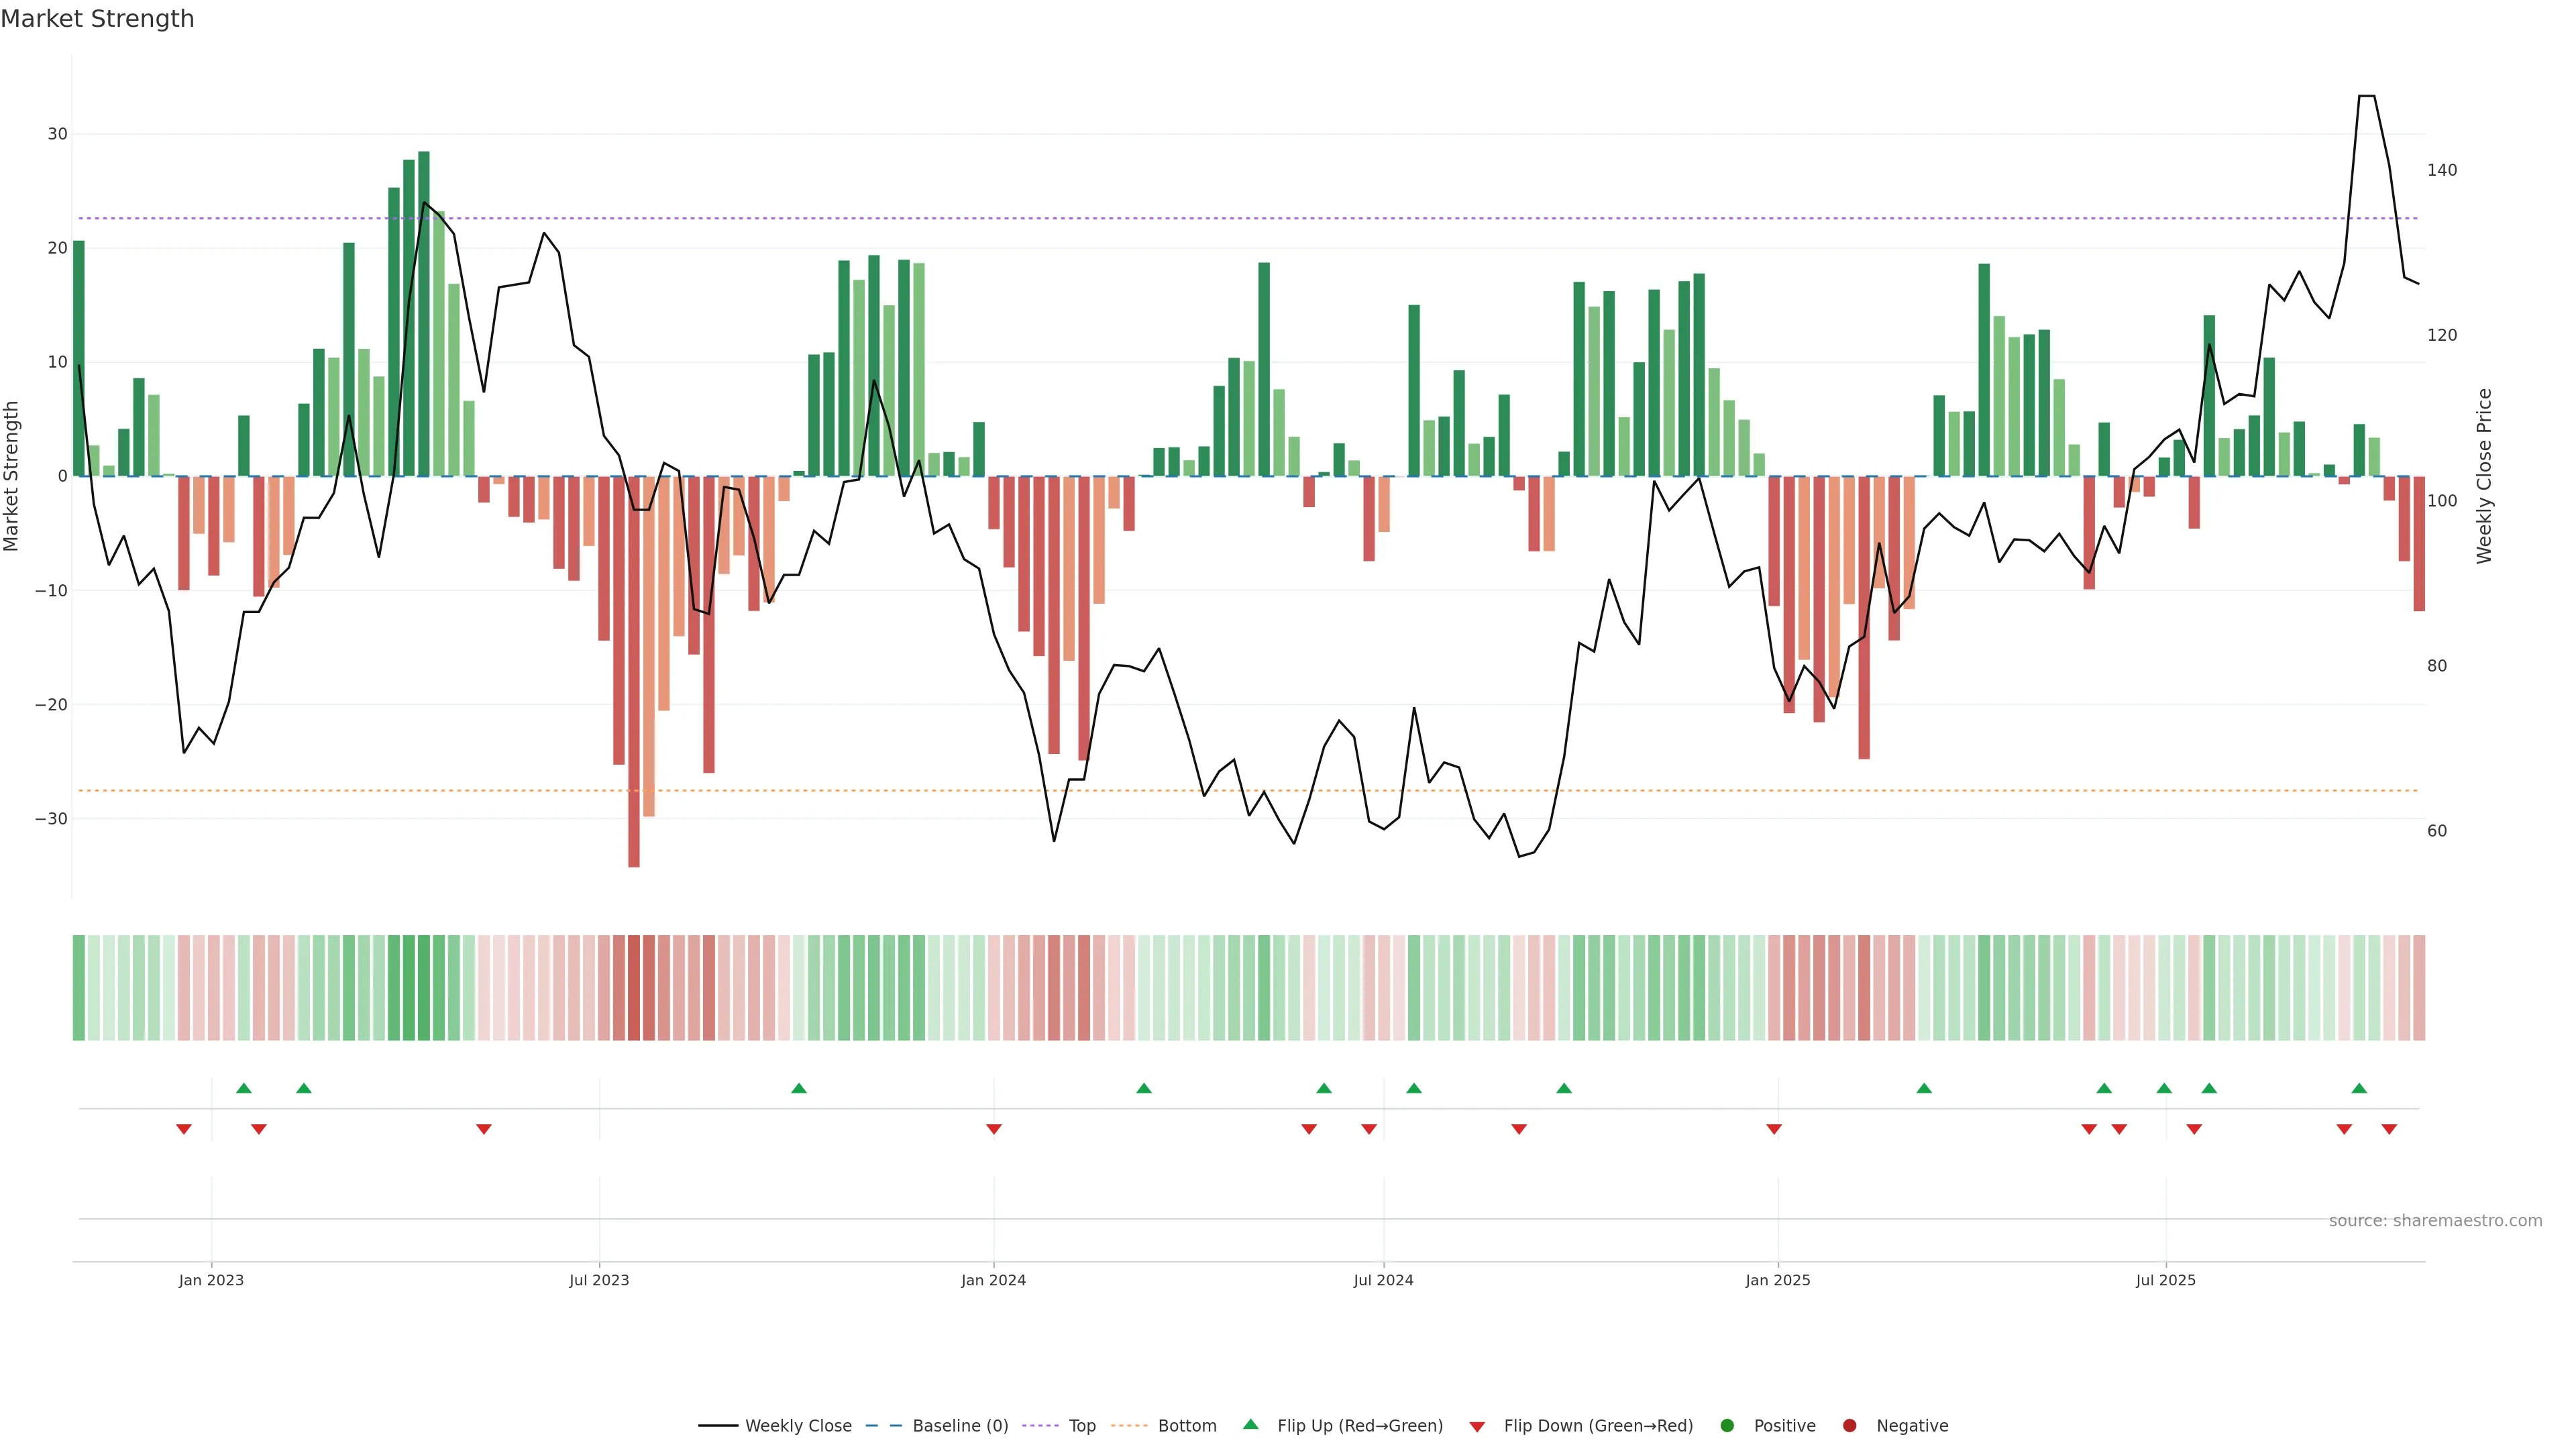The height and width of the screenshot is (1449, 2576).
Task: Hide the Top threshold line via legend
Action: 1081,1426
